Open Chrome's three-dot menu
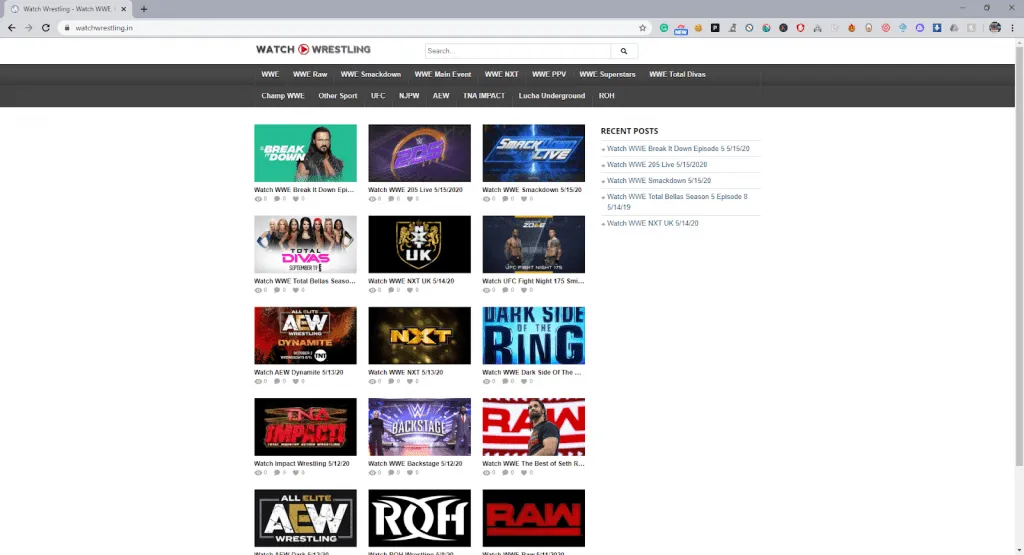The image size is (1024, 555). coord(1013,27)
